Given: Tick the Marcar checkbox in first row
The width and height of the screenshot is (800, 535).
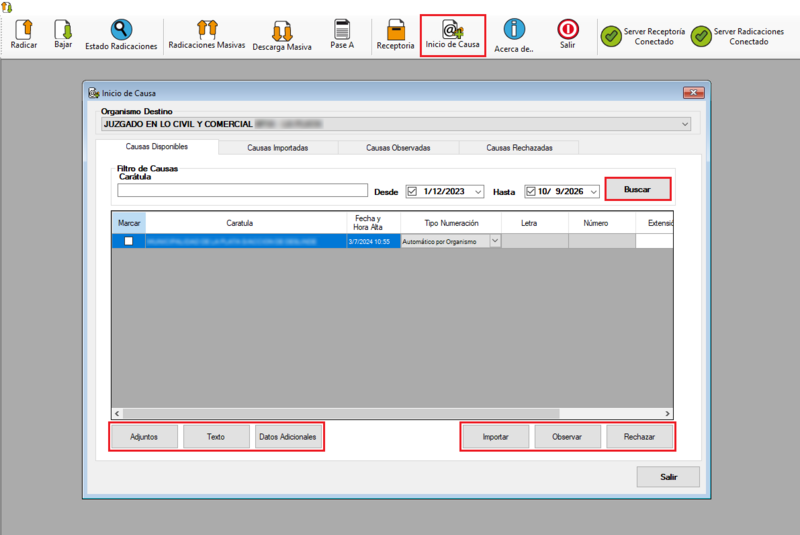Looking at the screenshot, I should pos(129,241).
